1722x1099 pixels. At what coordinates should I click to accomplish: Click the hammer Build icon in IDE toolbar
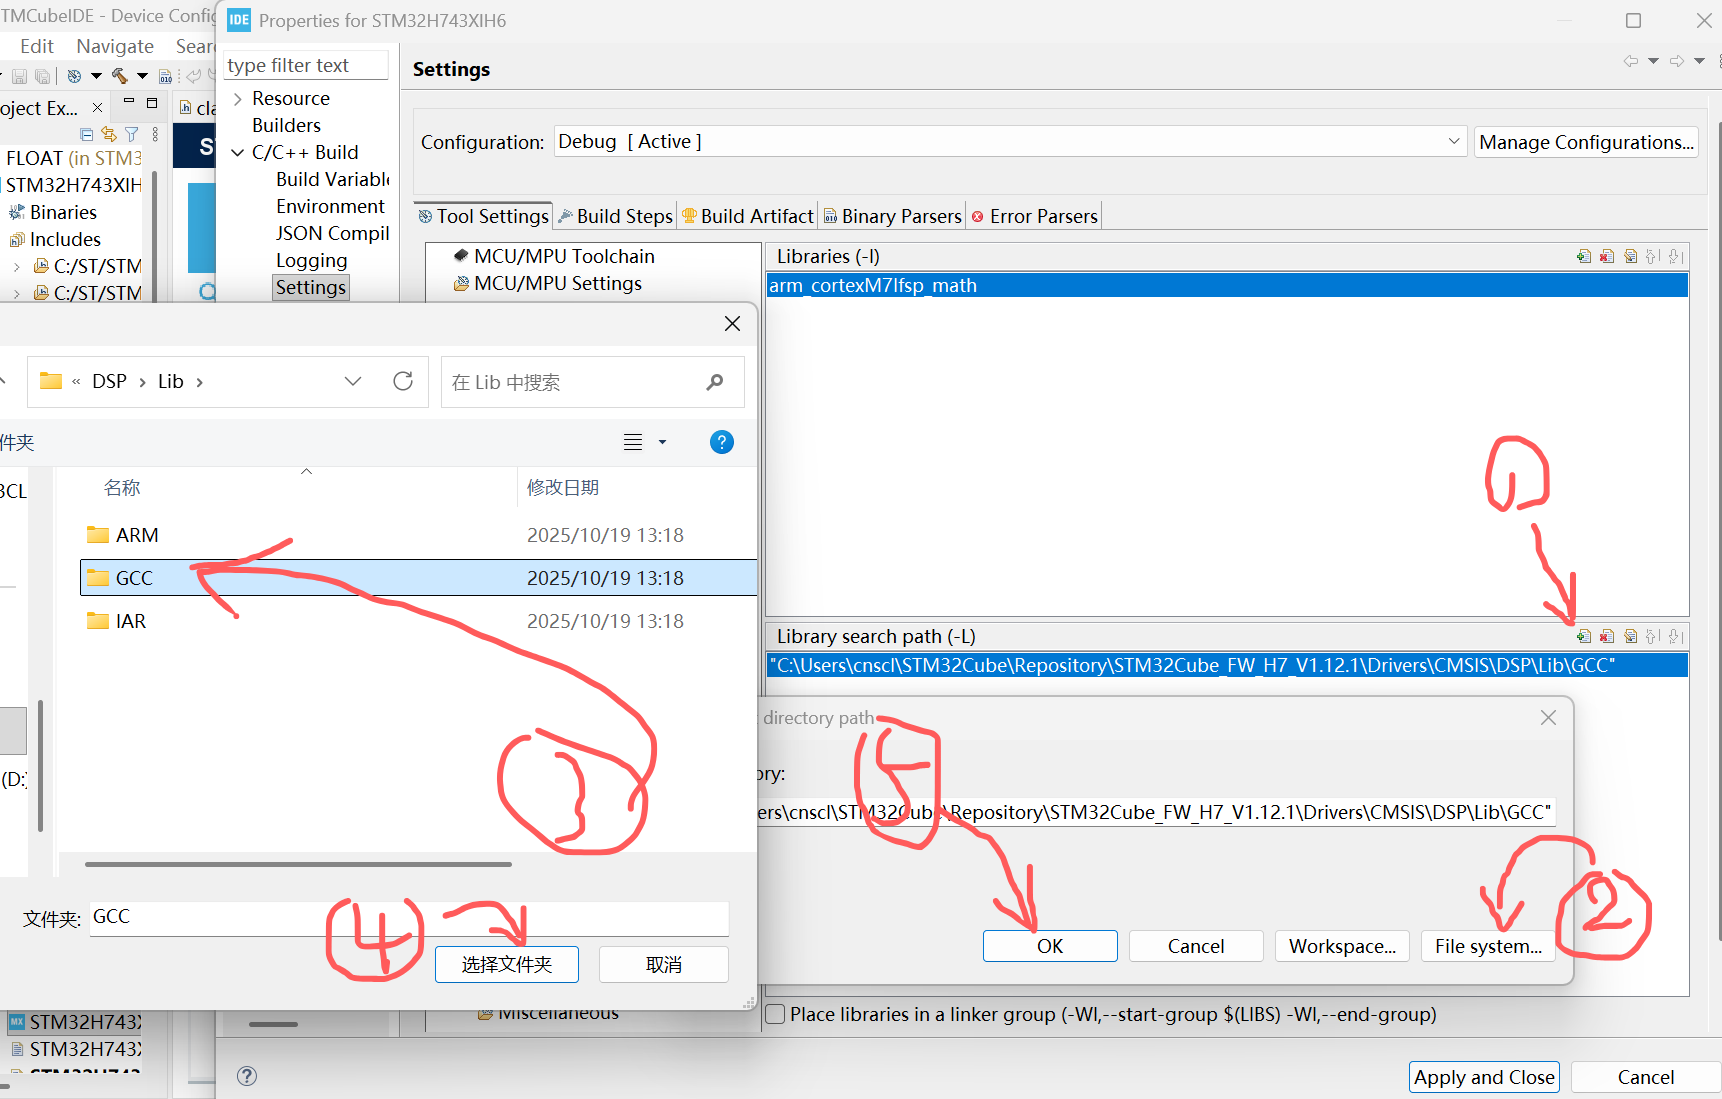(x=120, y=76)
